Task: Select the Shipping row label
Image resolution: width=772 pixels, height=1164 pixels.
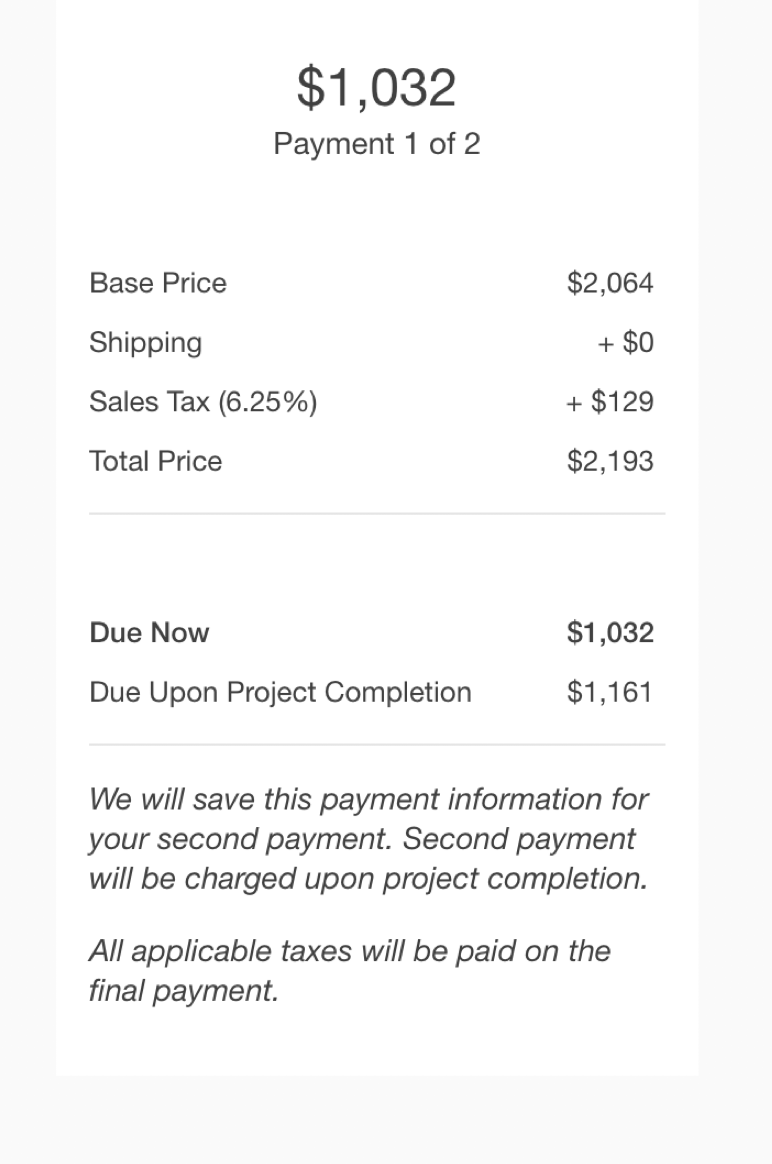Action: pos(145,343)
